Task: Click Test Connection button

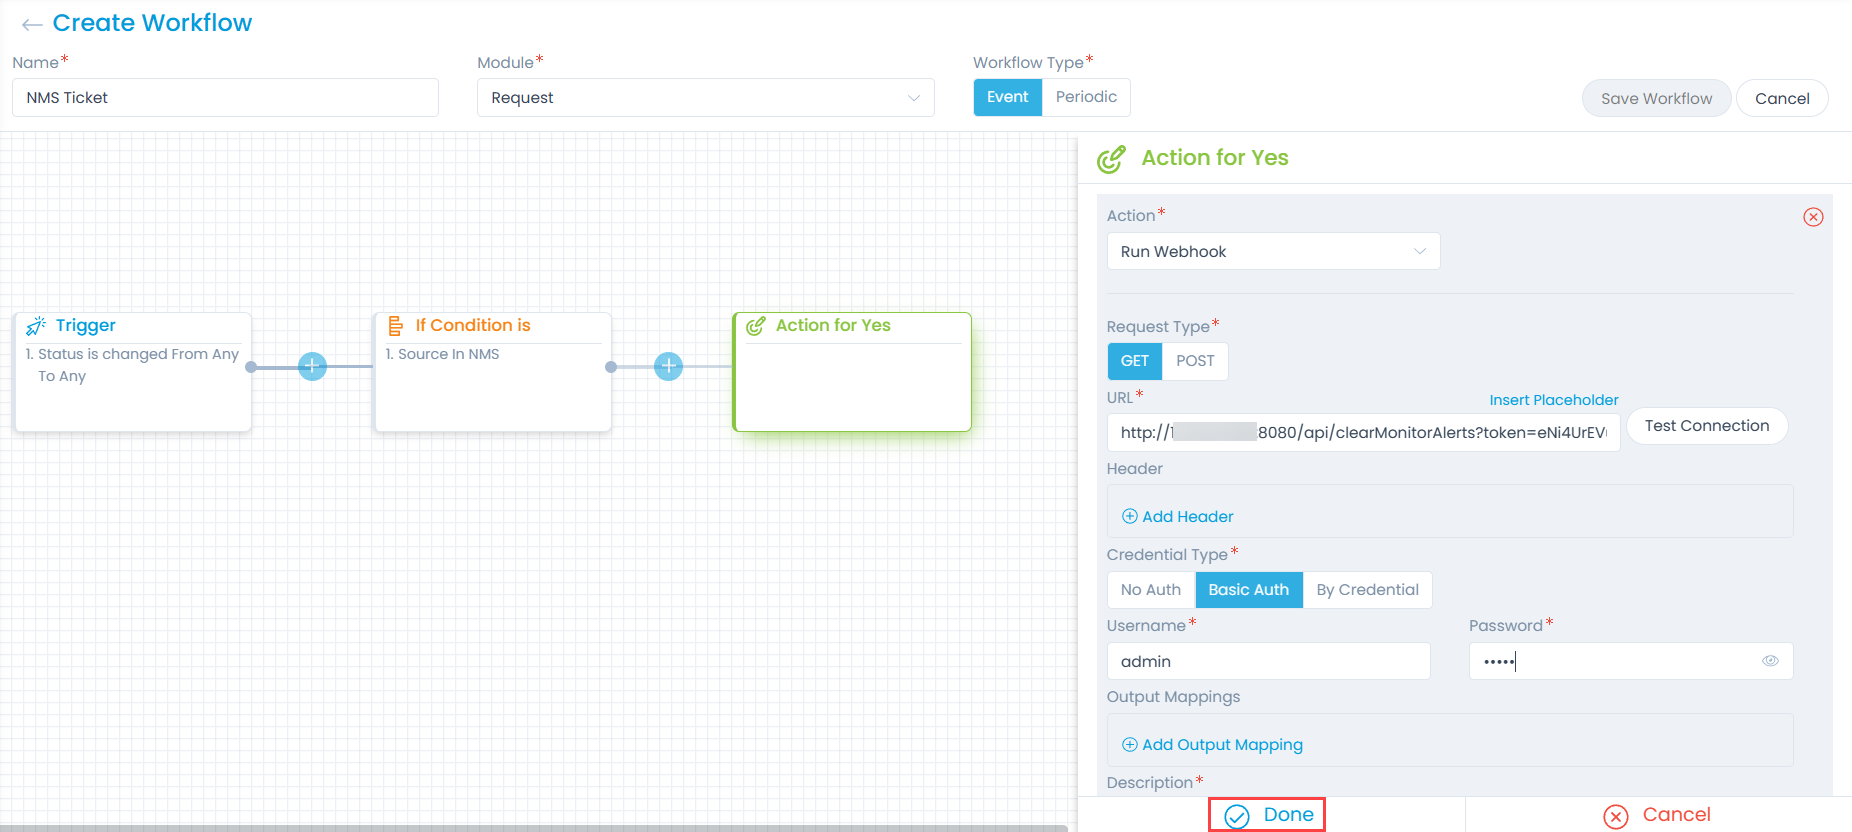Action: pos(1707,426)
